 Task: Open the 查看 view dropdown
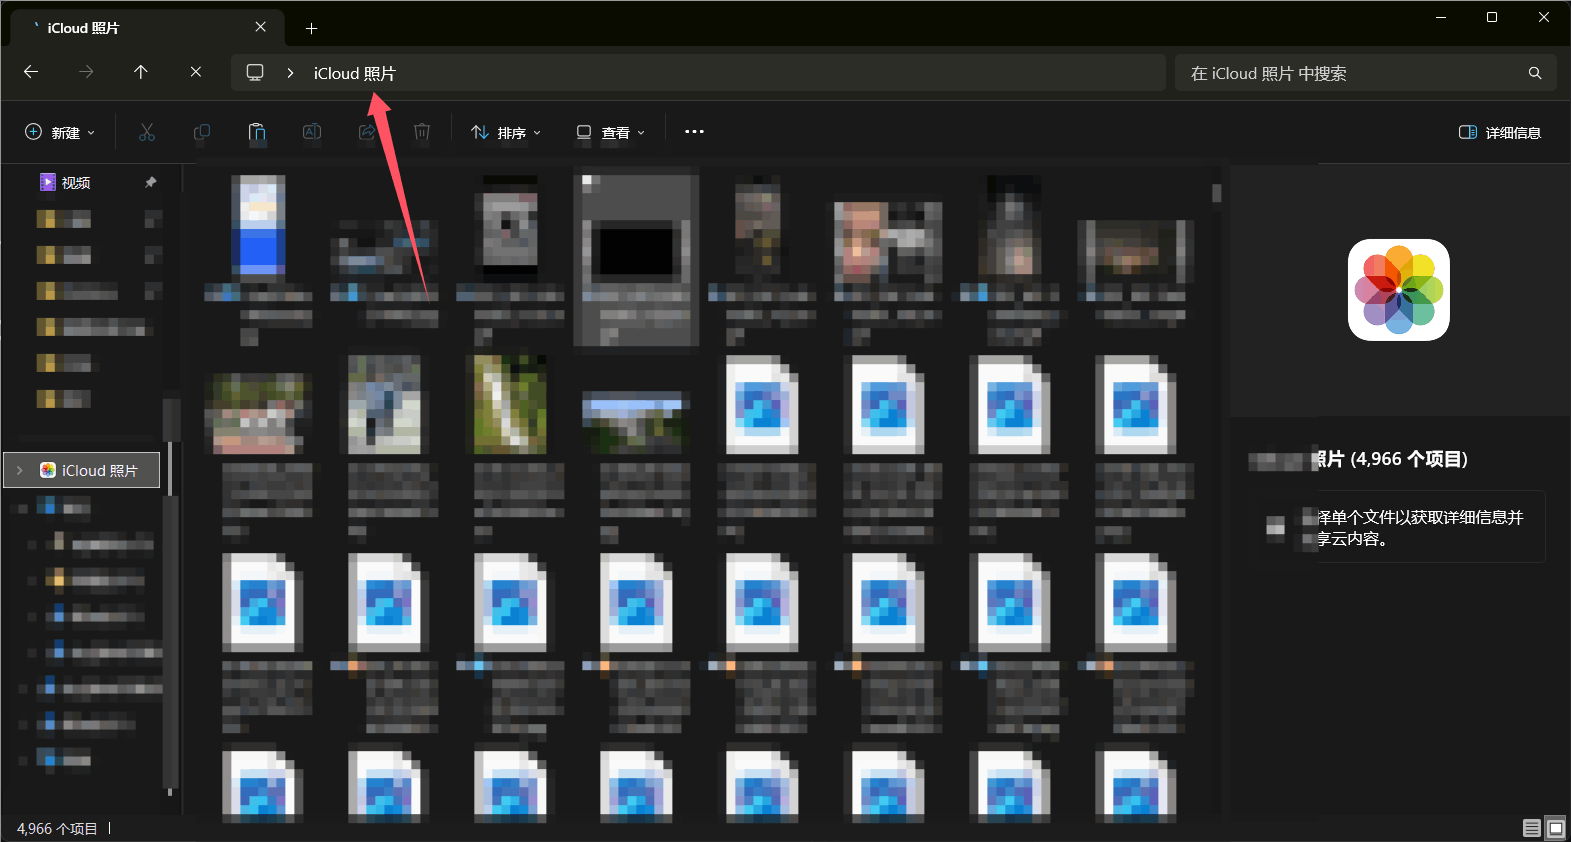pos(611,132)
